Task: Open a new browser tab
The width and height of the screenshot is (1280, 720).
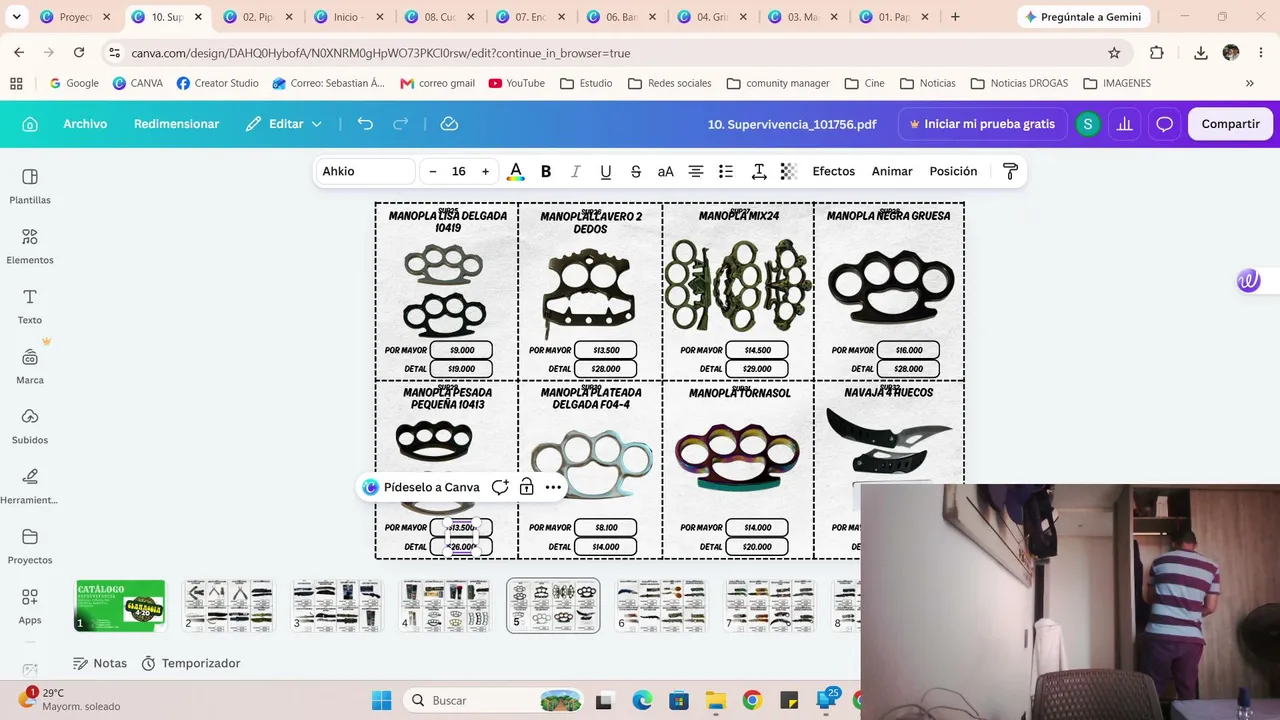Action: (x=955, y=17)
